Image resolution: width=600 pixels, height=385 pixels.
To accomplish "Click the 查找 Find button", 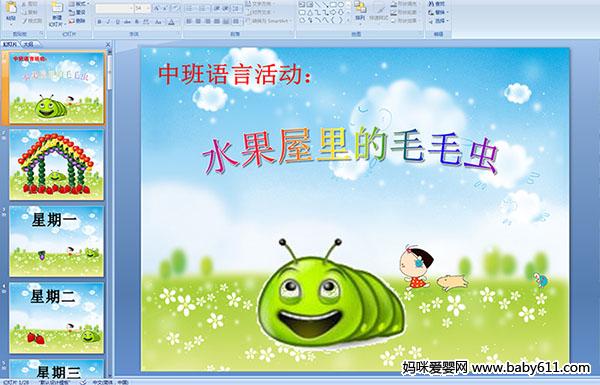I will click(437, 4).
